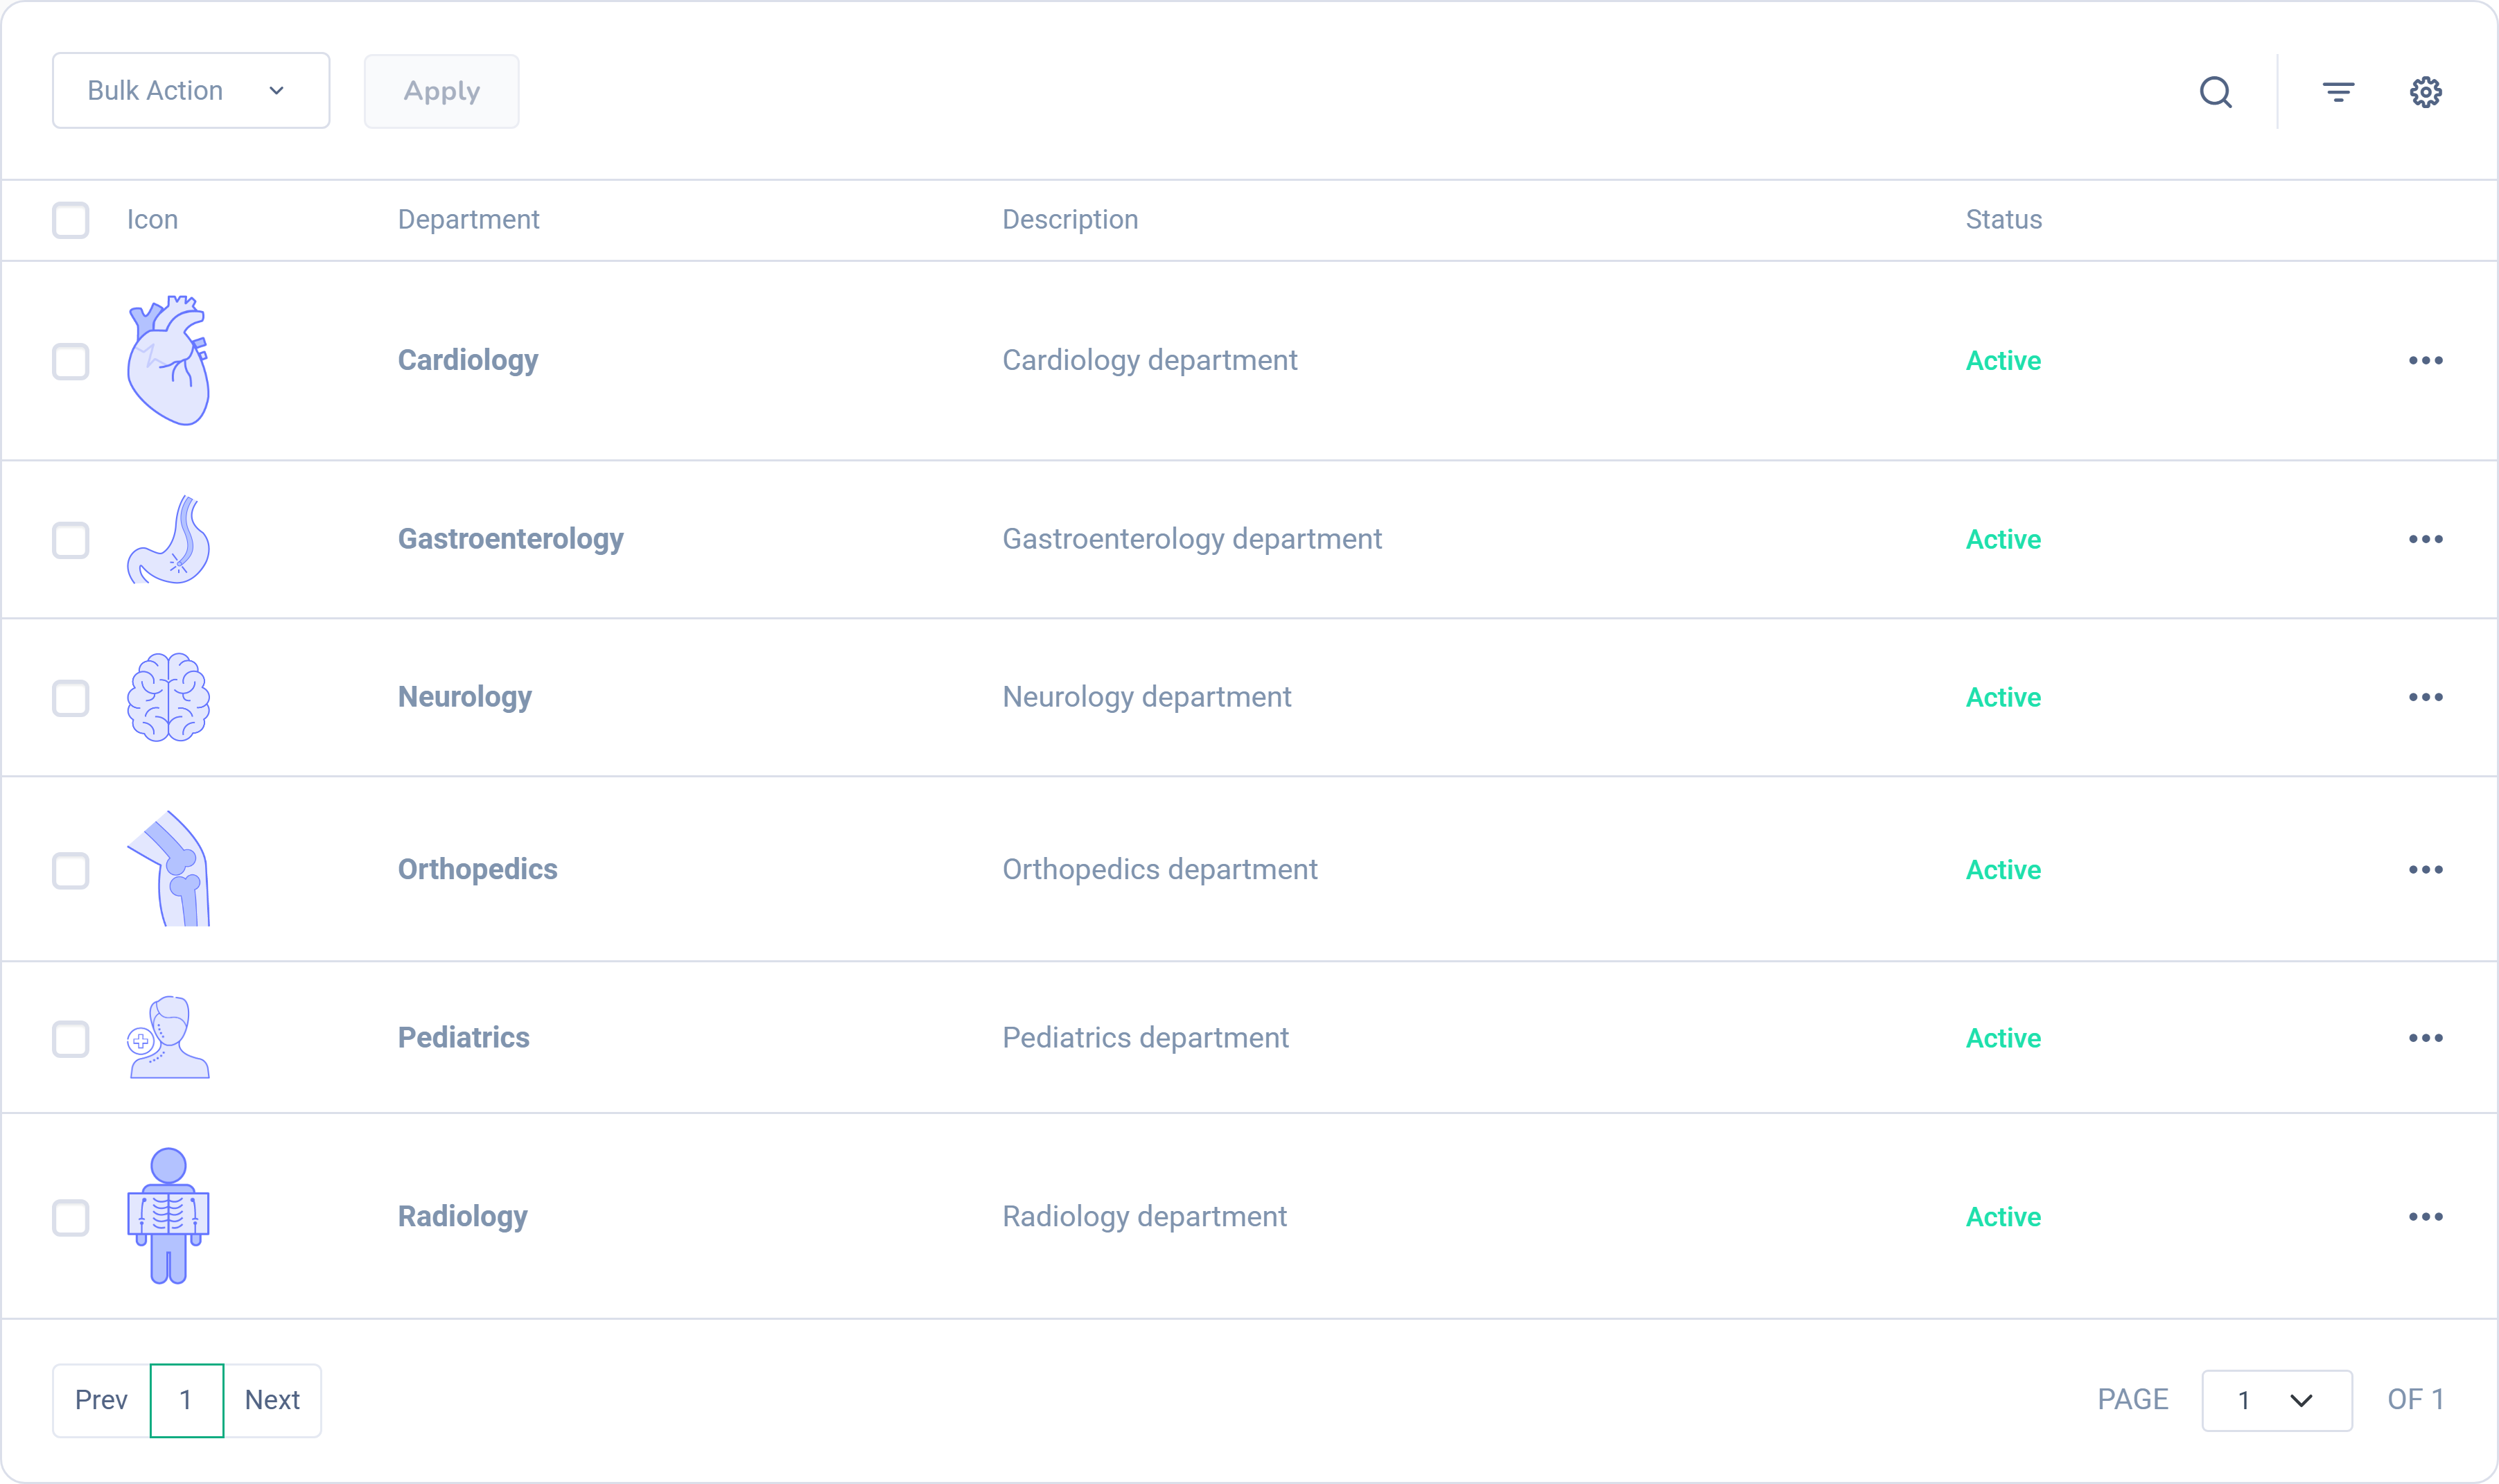Toggle the select-all checkbox in header

(x=71, y=220)
